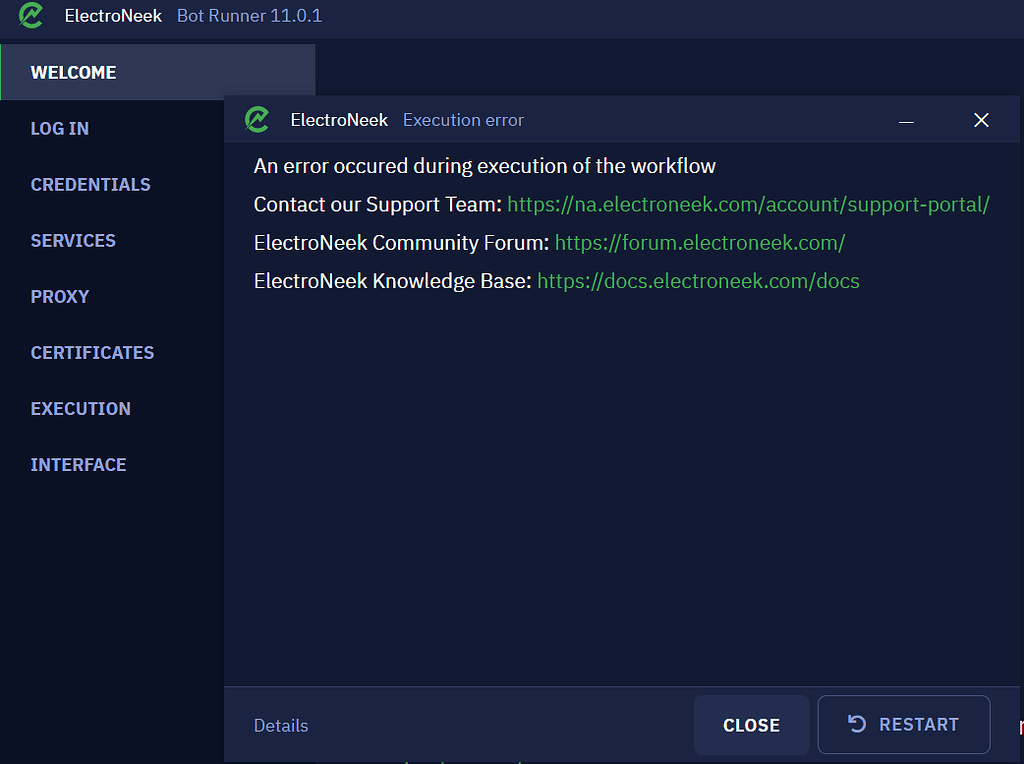Dismiss the dialog with the X button
The image size is (1024, 764).
click(x=981, y=119)
